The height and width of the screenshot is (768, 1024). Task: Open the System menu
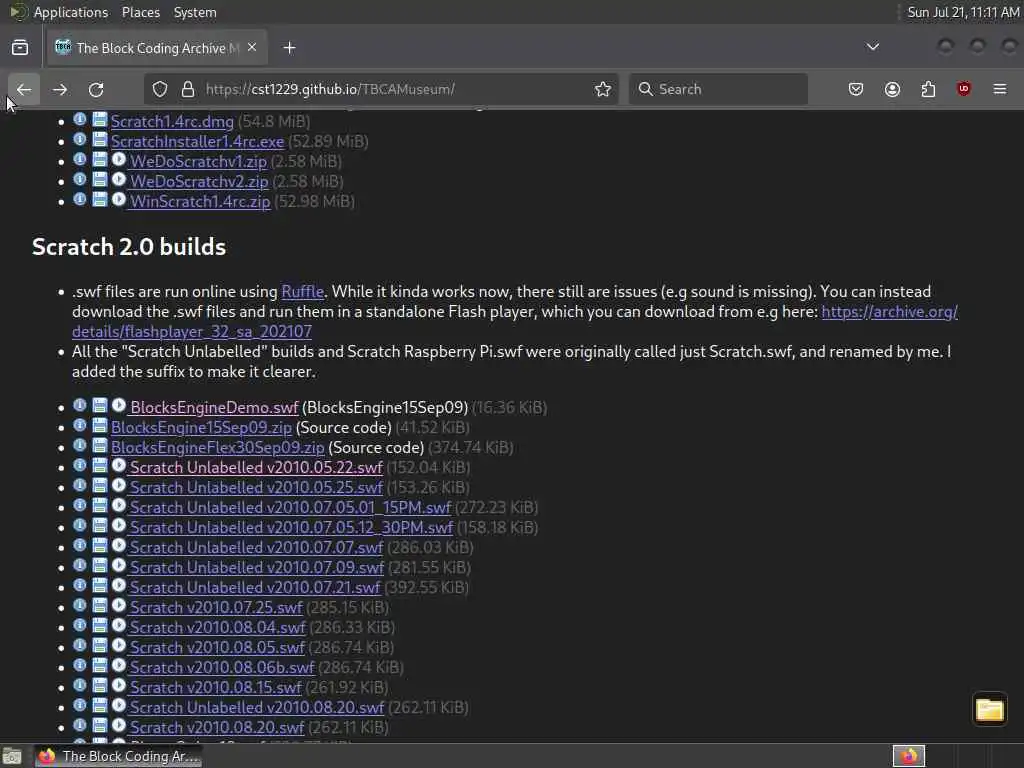coord(195,12)
